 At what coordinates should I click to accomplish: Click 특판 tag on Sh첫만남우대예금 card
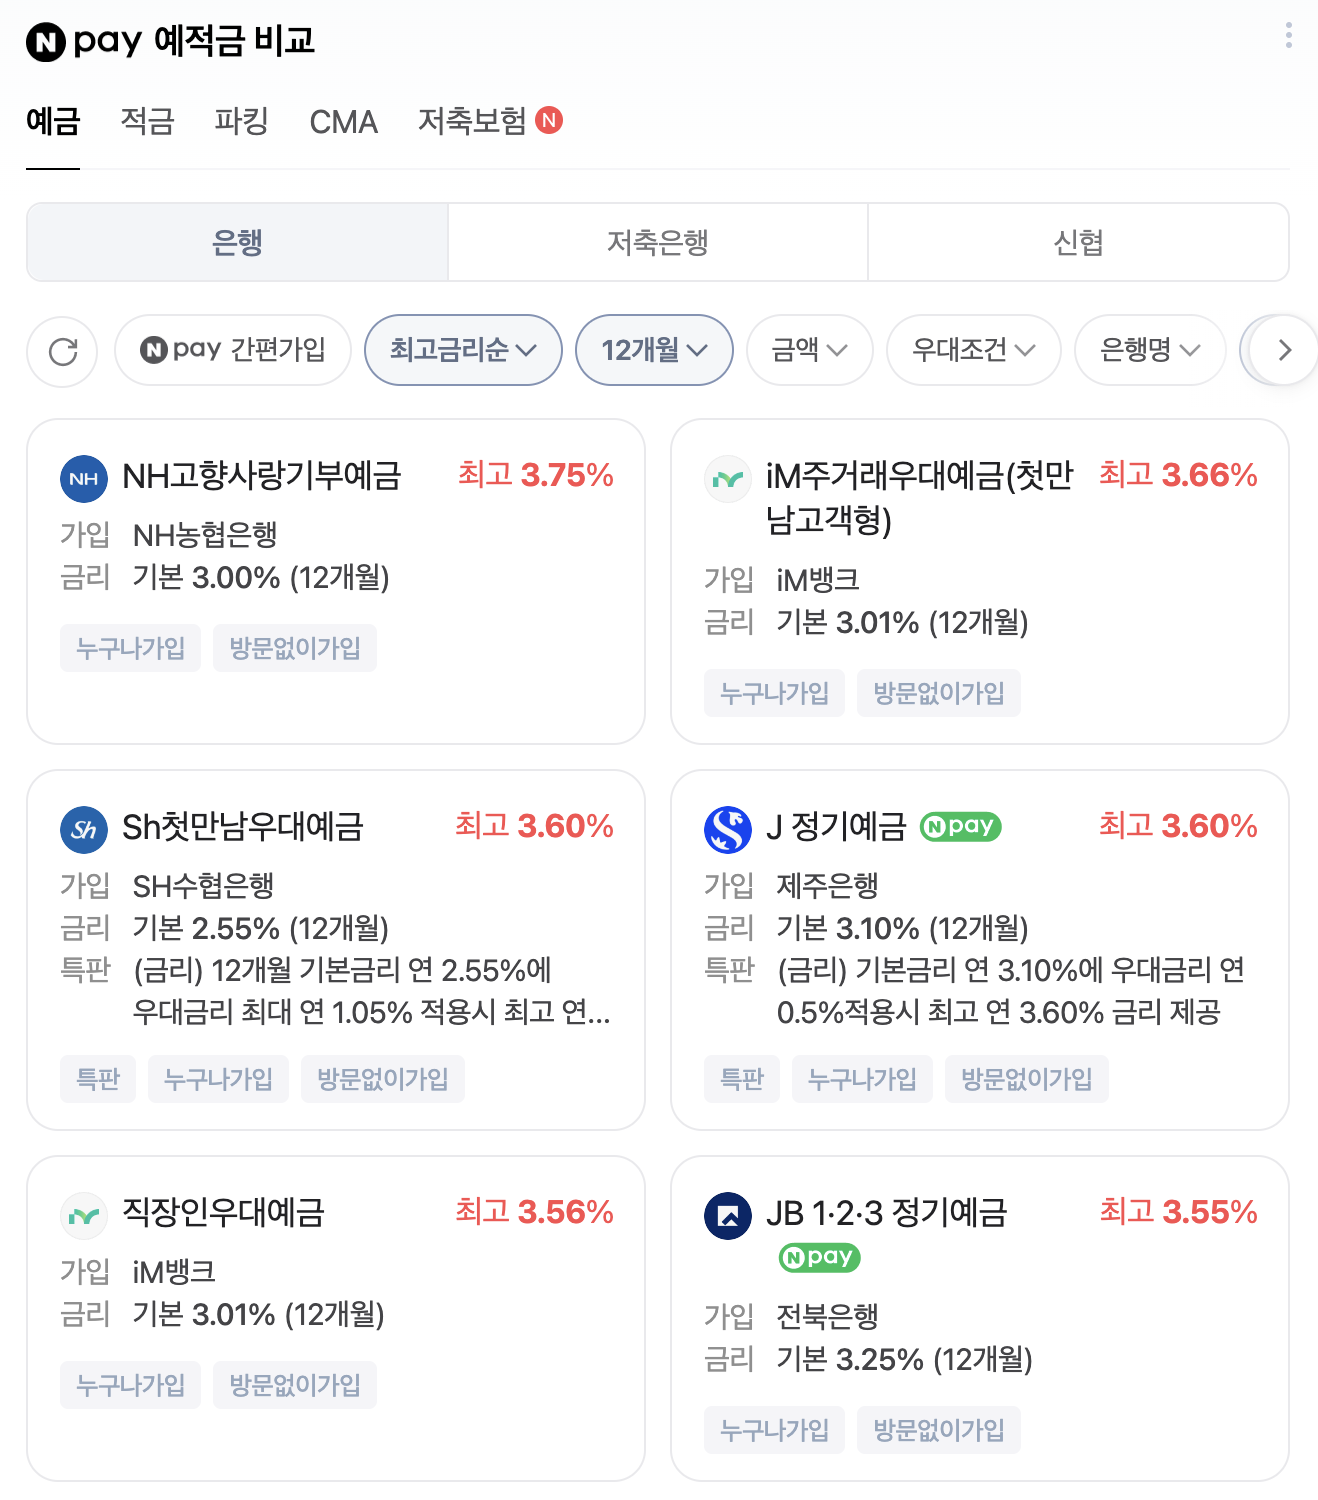(98, 1079)
